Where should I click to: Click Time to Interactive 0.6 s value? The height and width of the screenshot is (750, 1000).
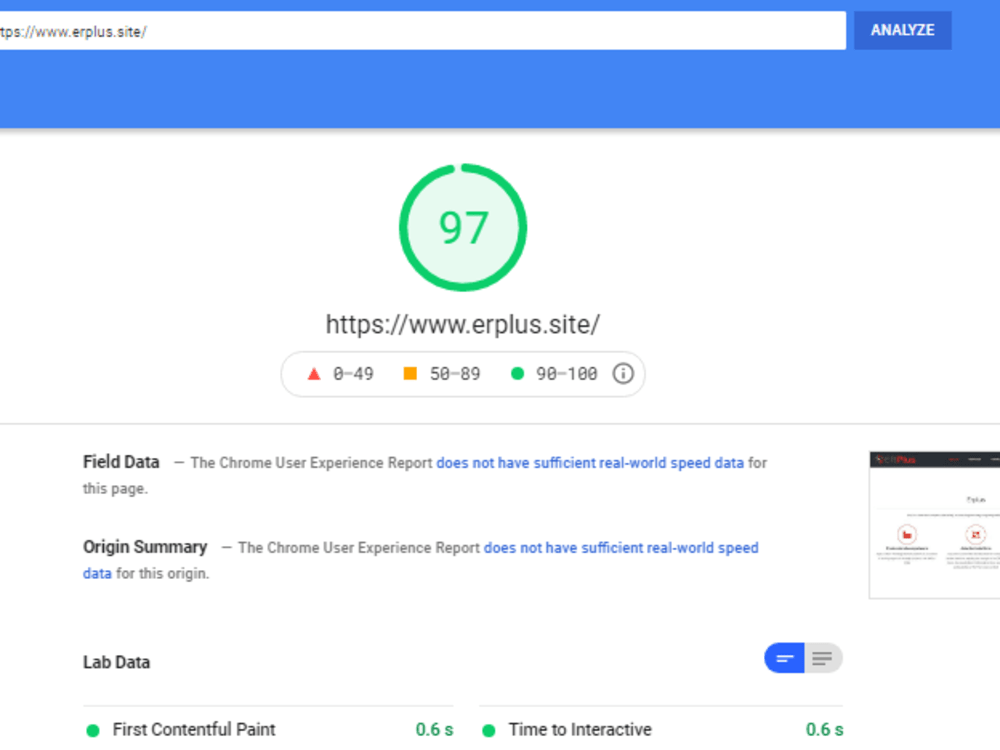click(824, 729)
